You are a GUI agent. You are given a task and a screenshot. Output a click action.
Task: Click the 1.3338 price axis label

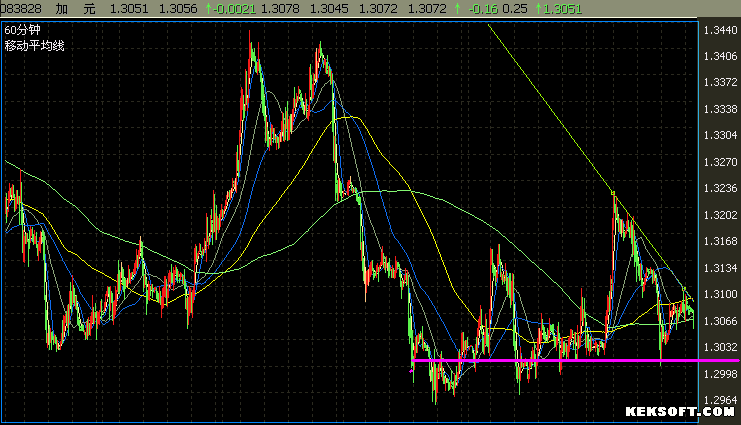point(720,109)
